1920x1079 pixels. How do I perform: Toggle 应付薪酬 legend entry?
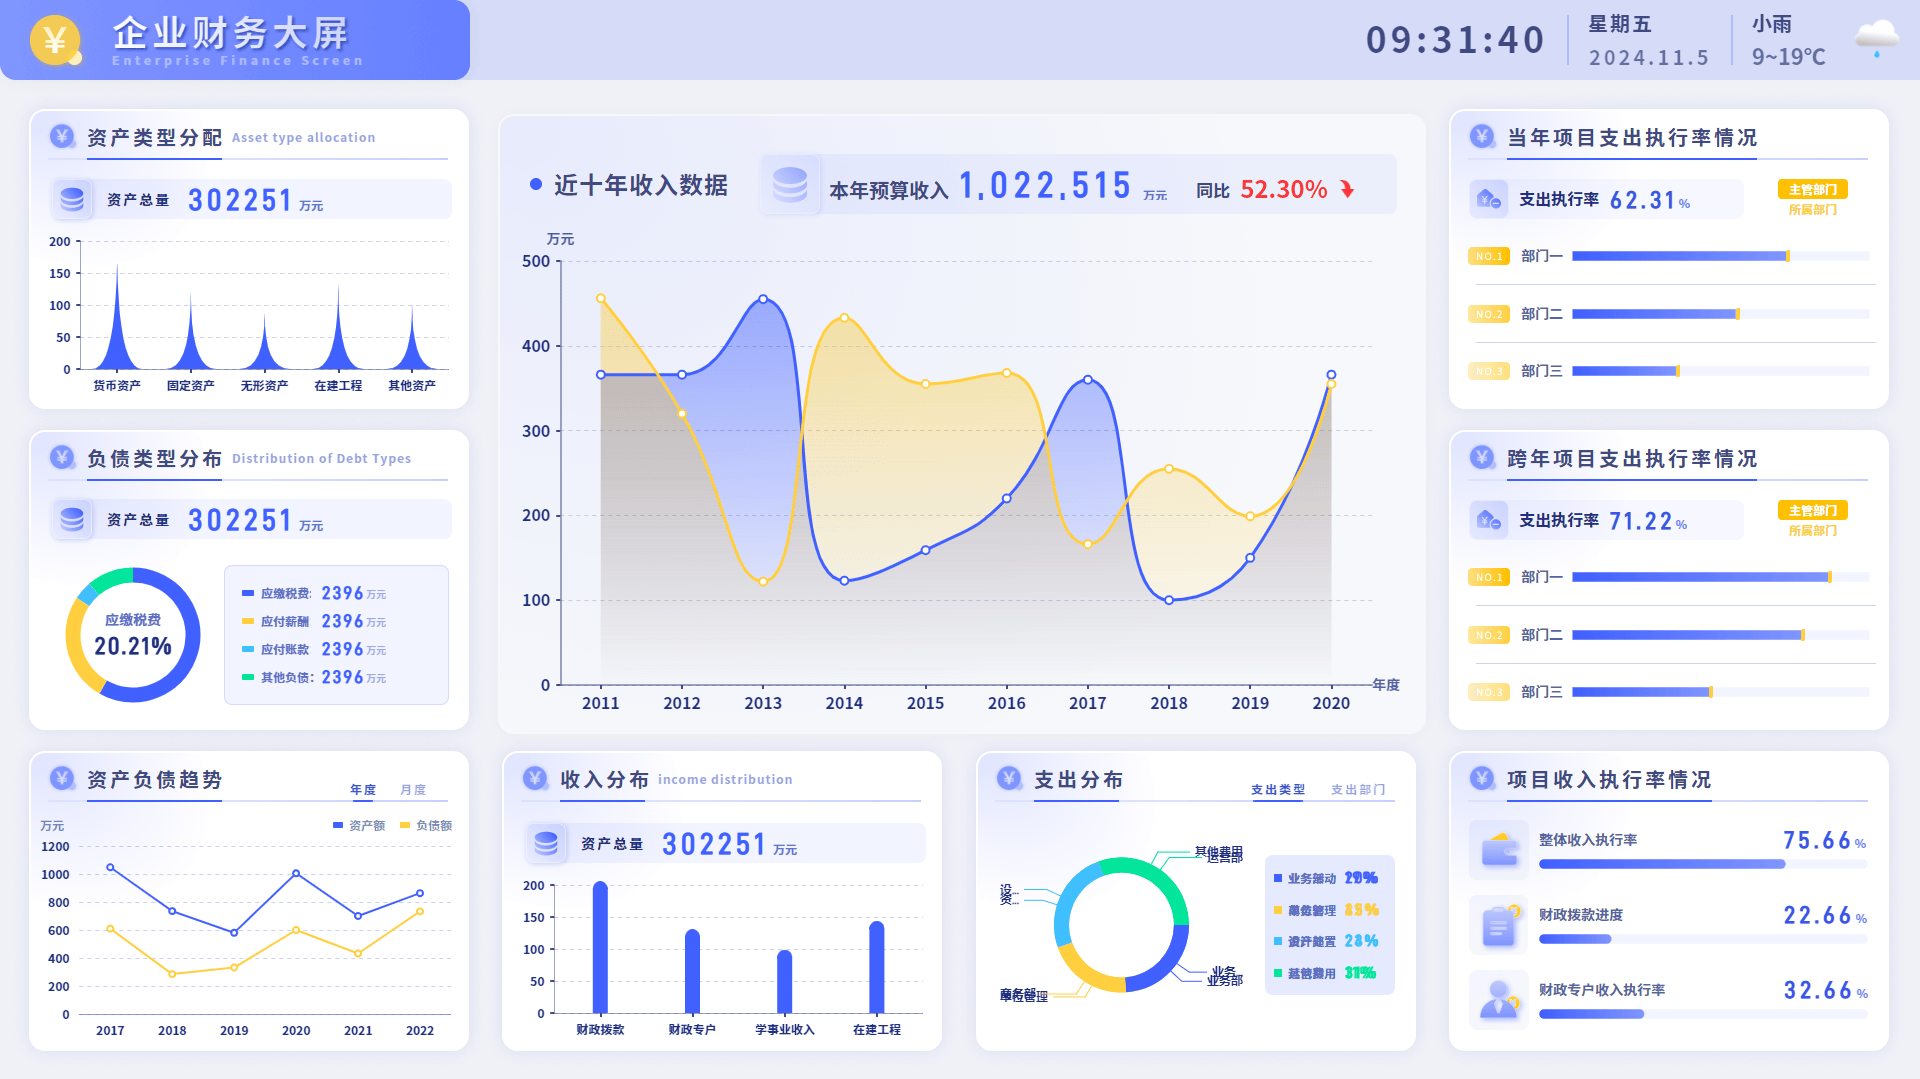point(276,621)
